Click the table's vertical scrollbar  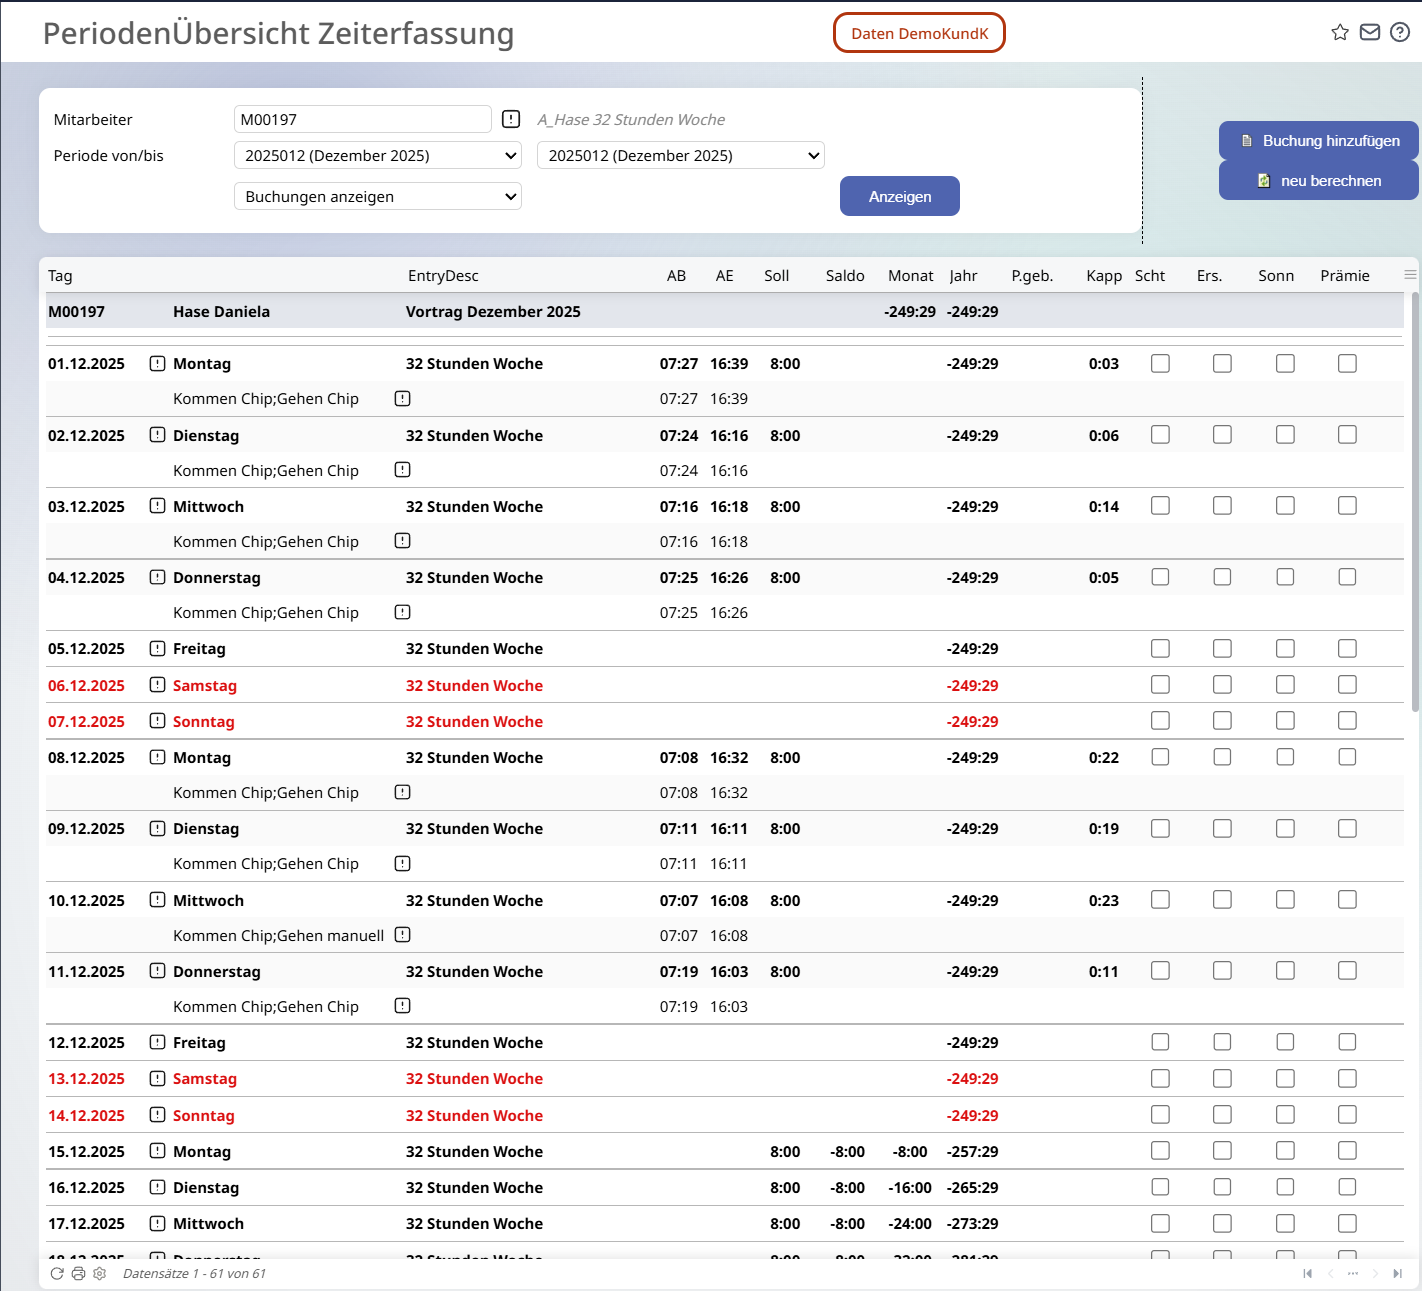1415,500
